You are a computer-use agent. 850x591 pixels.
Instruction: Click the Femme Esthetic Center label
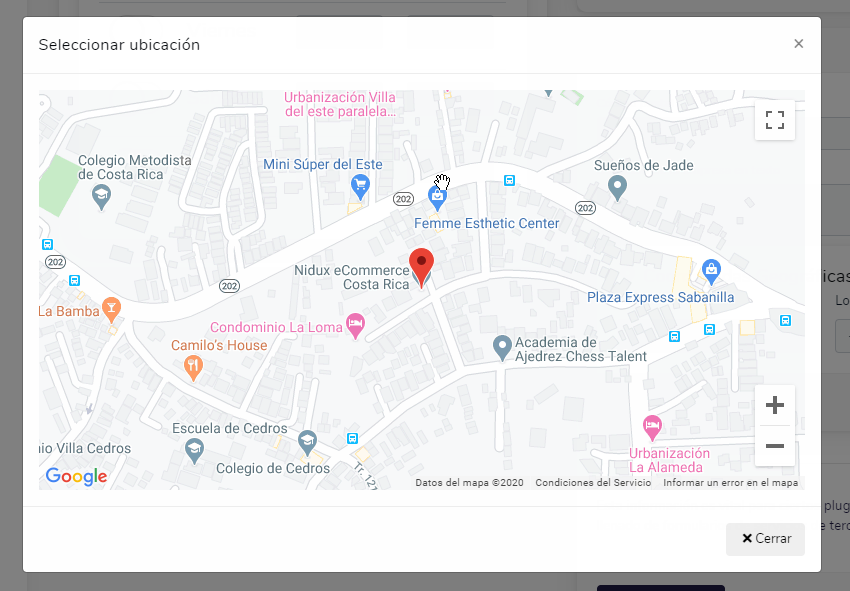[486, 223]
